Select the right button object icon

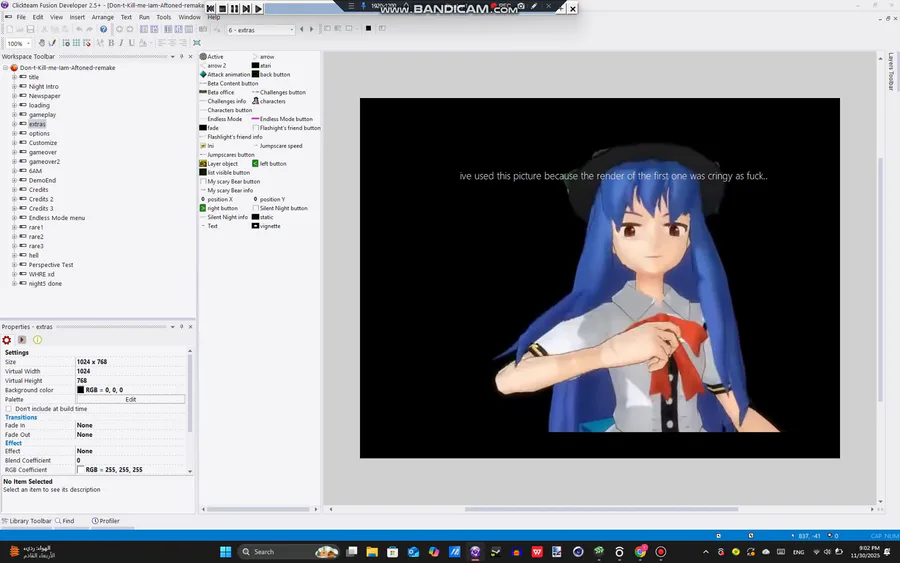click(x=203, y=208)
